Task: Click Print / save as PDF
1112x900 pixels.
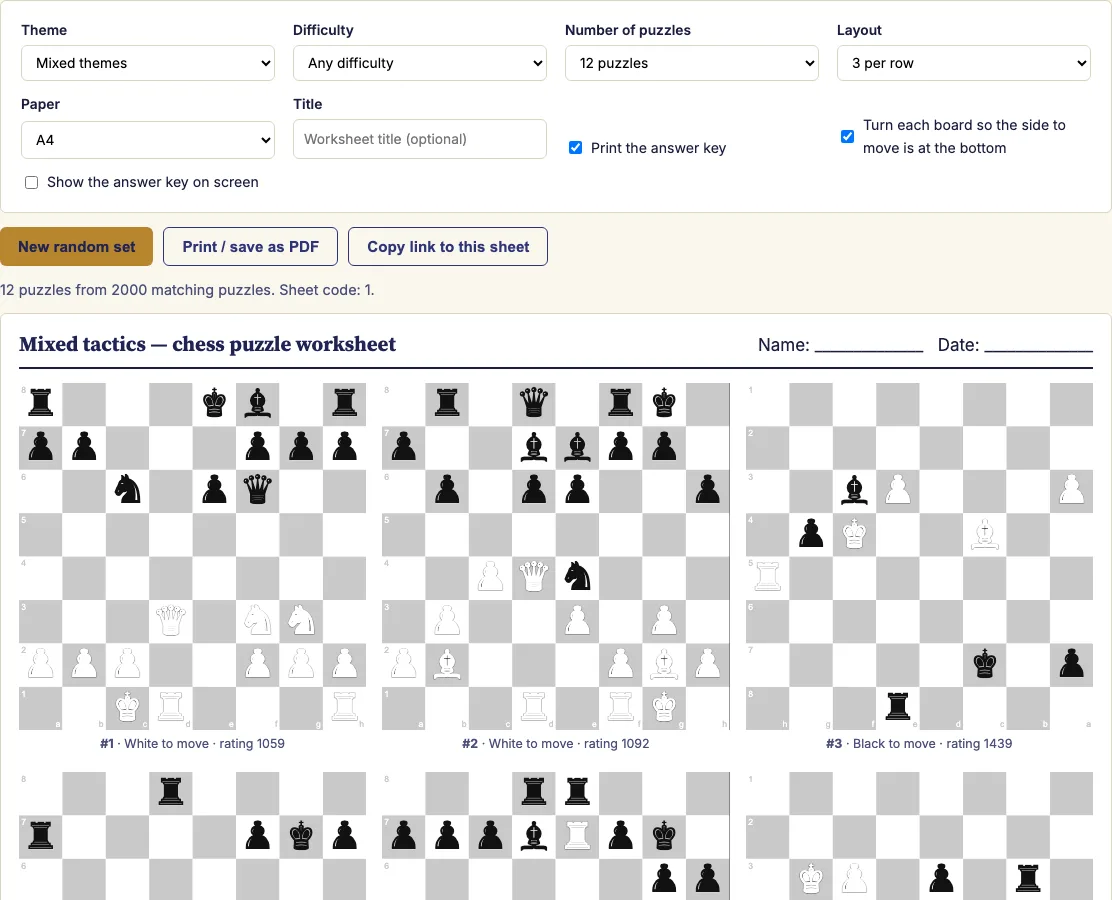Action: (x=250, y=247)
